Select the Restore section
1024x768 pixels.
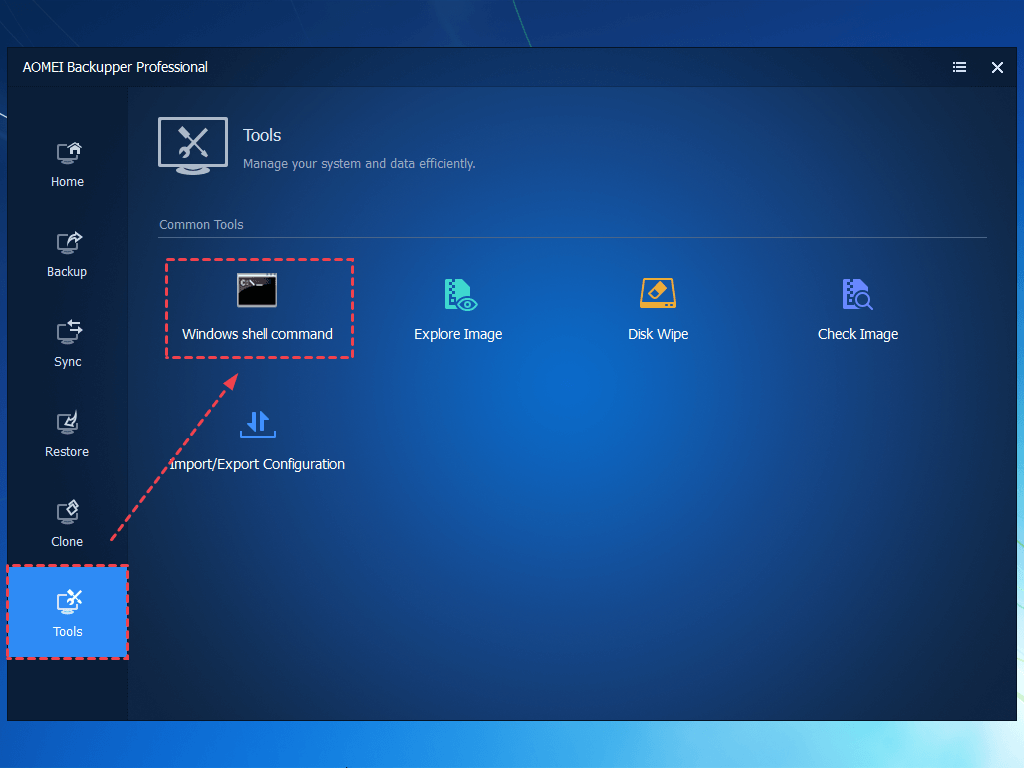[x=67, y=435]
